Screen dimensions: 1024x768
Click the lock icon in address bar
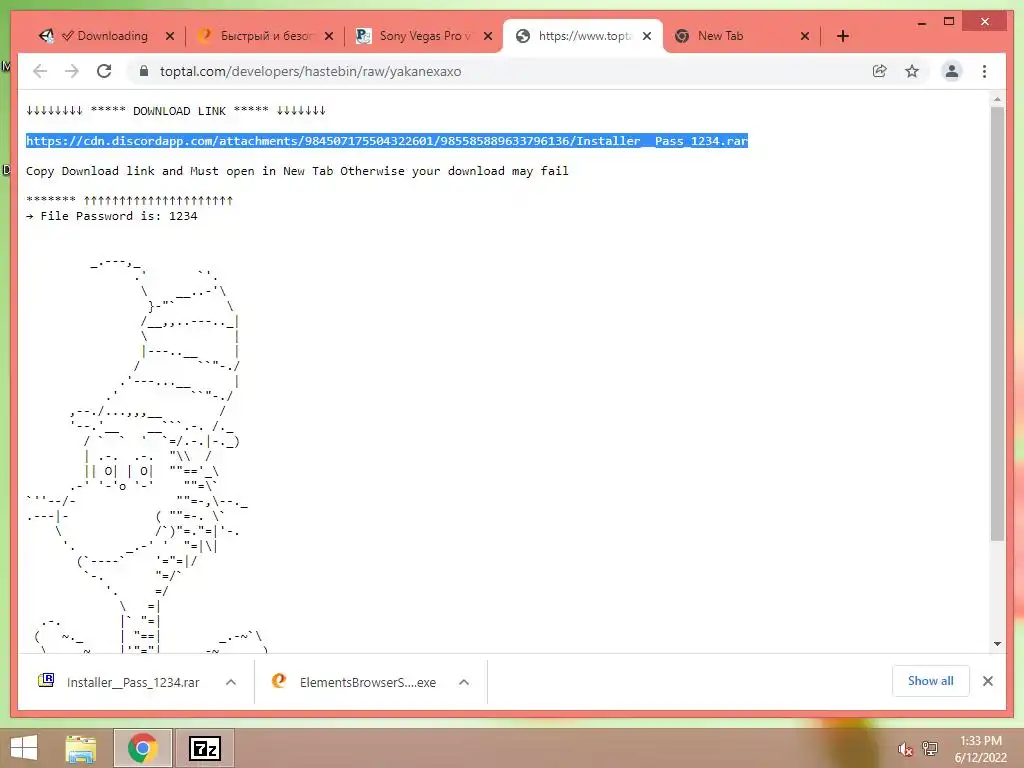[x=144, y=71]
